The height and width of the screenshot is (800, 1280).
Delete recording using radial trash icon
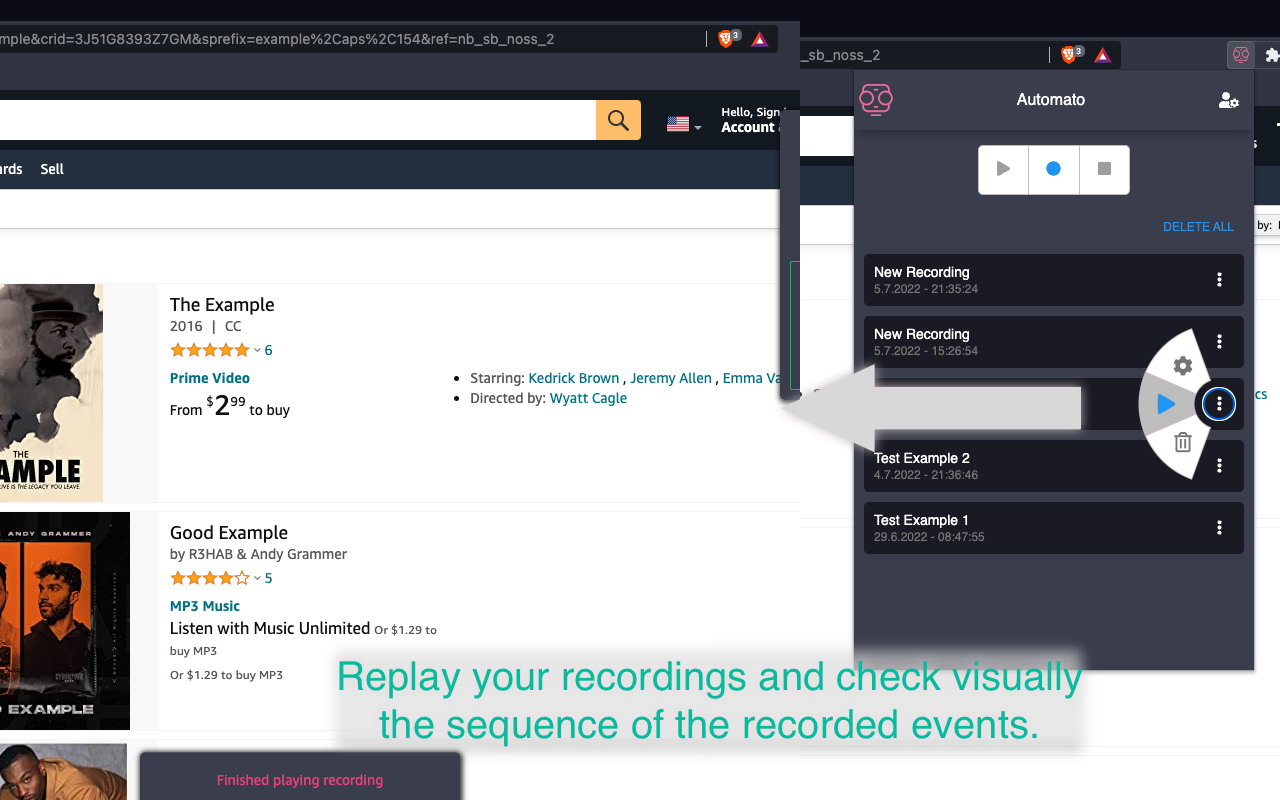click(x=1182, y=442)
